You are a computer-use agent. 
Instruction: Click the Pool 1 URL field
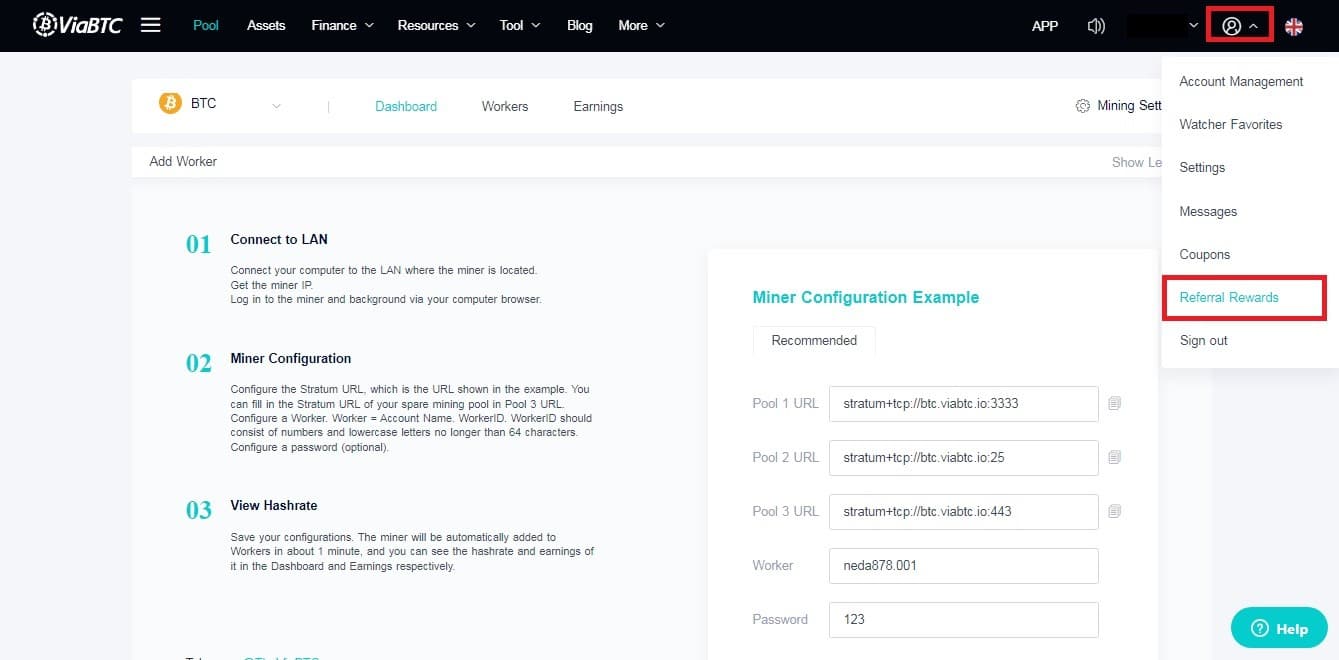click(x=964, y=403)
